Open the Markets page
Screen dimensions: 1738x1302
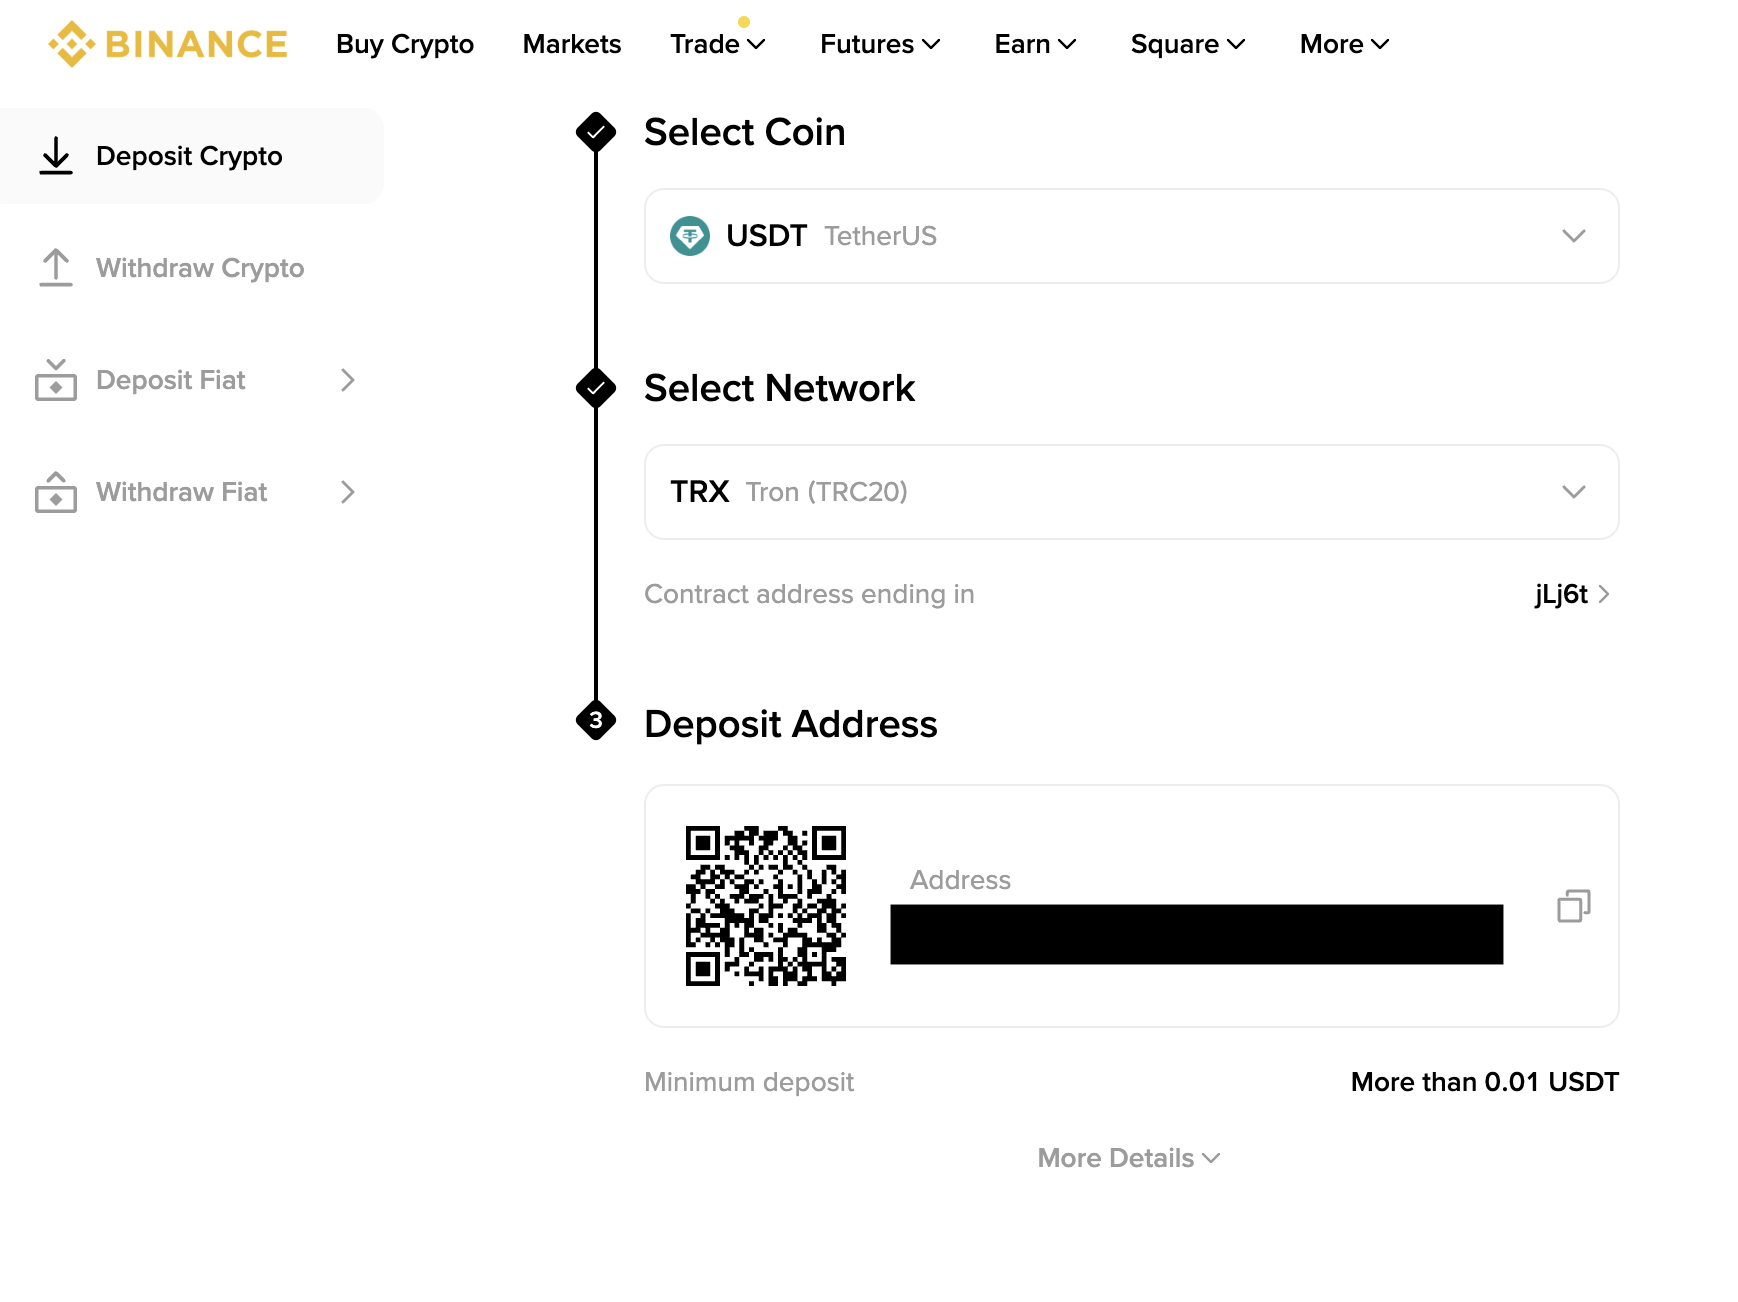point(572,44)
